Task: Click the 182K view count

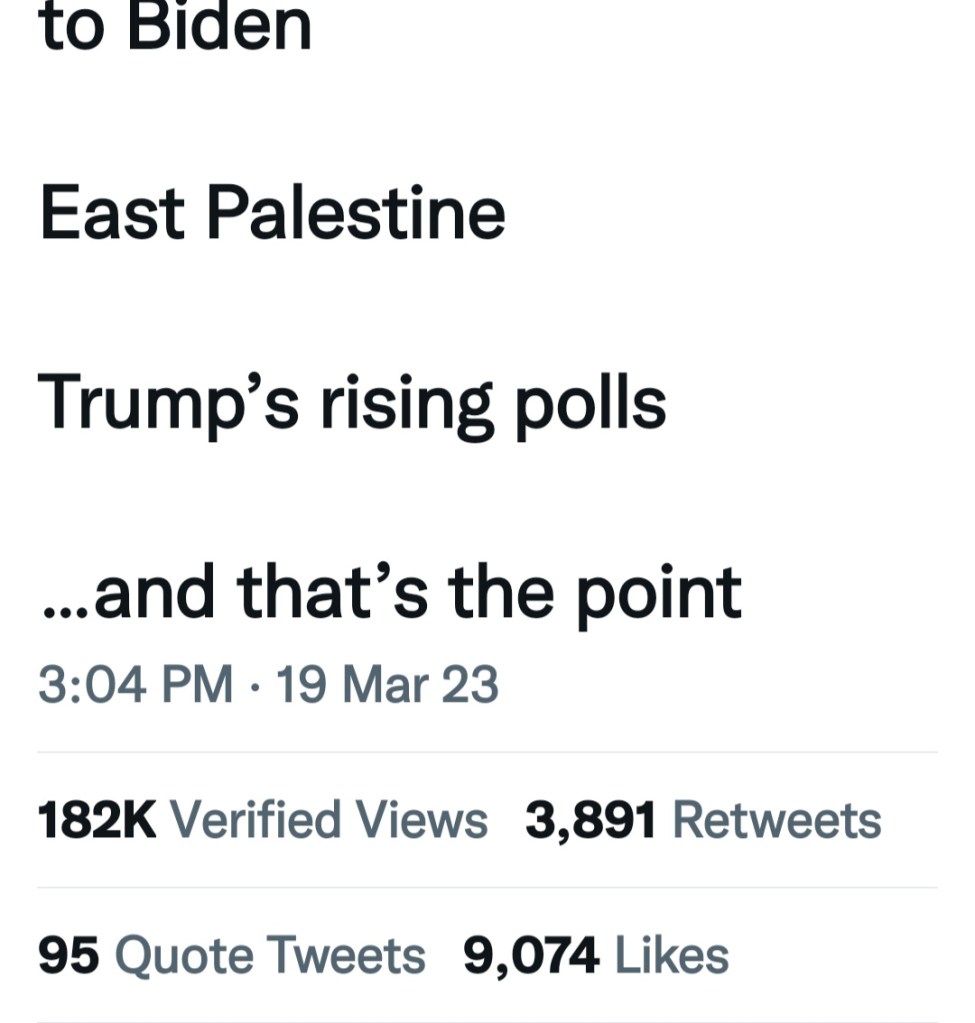Action: pyautogui.click(x=97, y=821)
